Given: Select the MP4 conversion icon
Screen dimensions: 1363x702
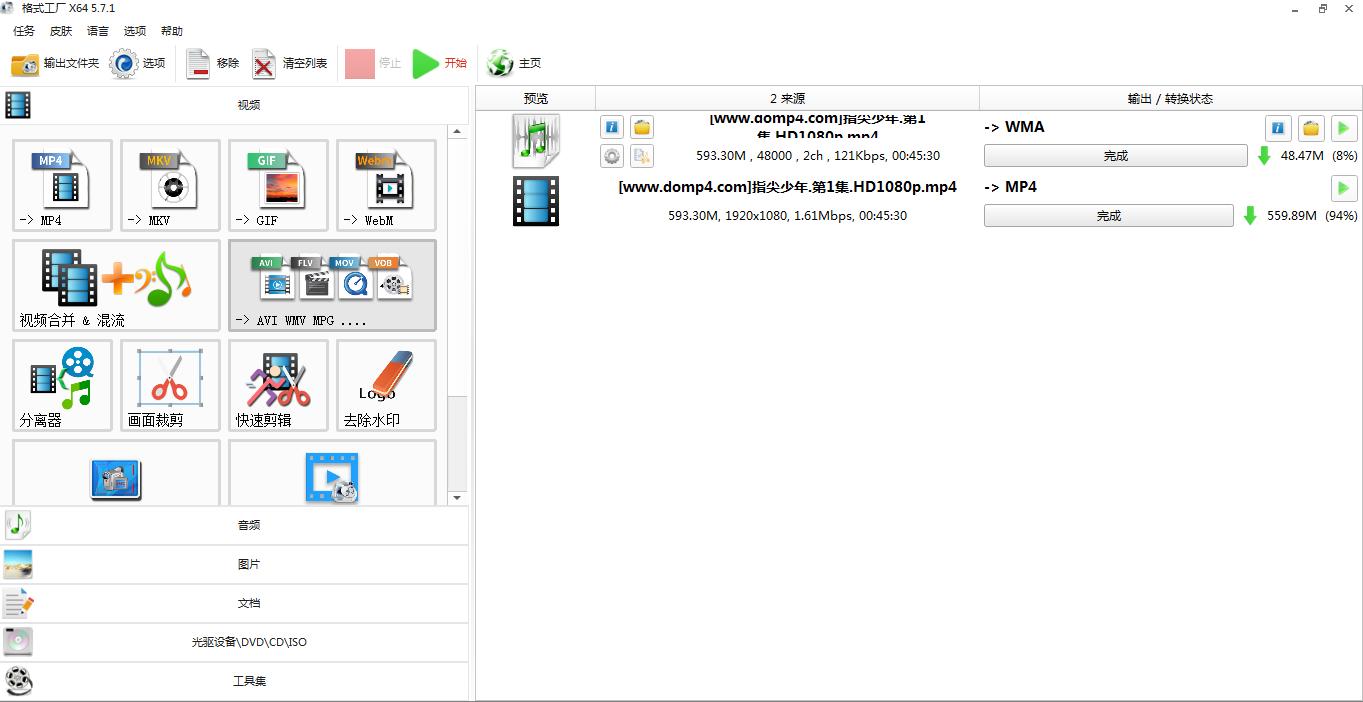Looking at the screenshot, I should (x=62, y=185).
